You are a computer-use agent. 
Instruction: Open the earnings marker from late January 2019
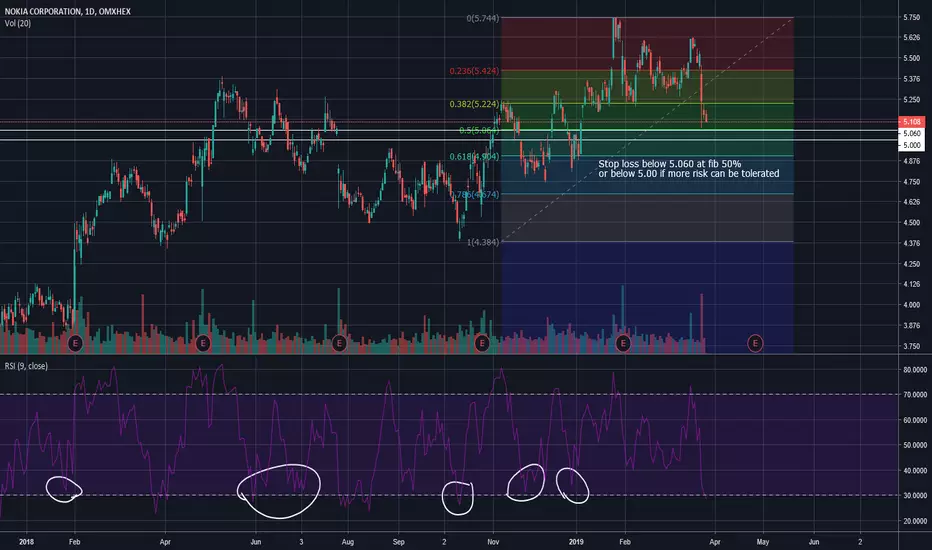point(623,343)
